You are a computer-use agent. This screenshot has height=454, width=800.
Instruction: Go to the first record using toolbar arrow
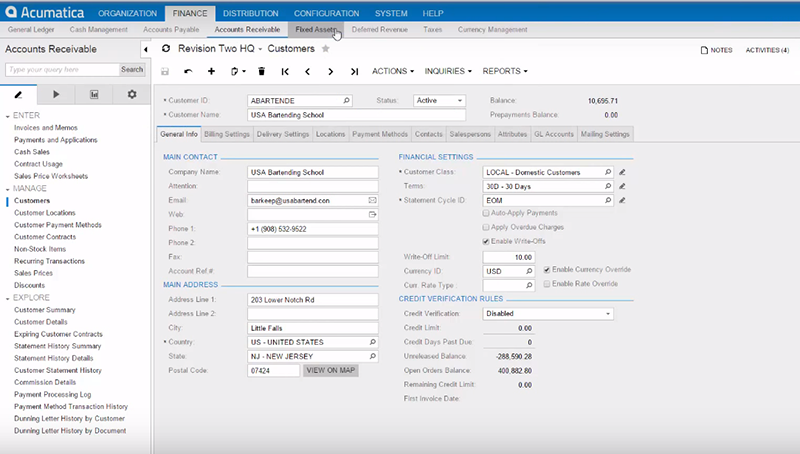pos(285,72)
